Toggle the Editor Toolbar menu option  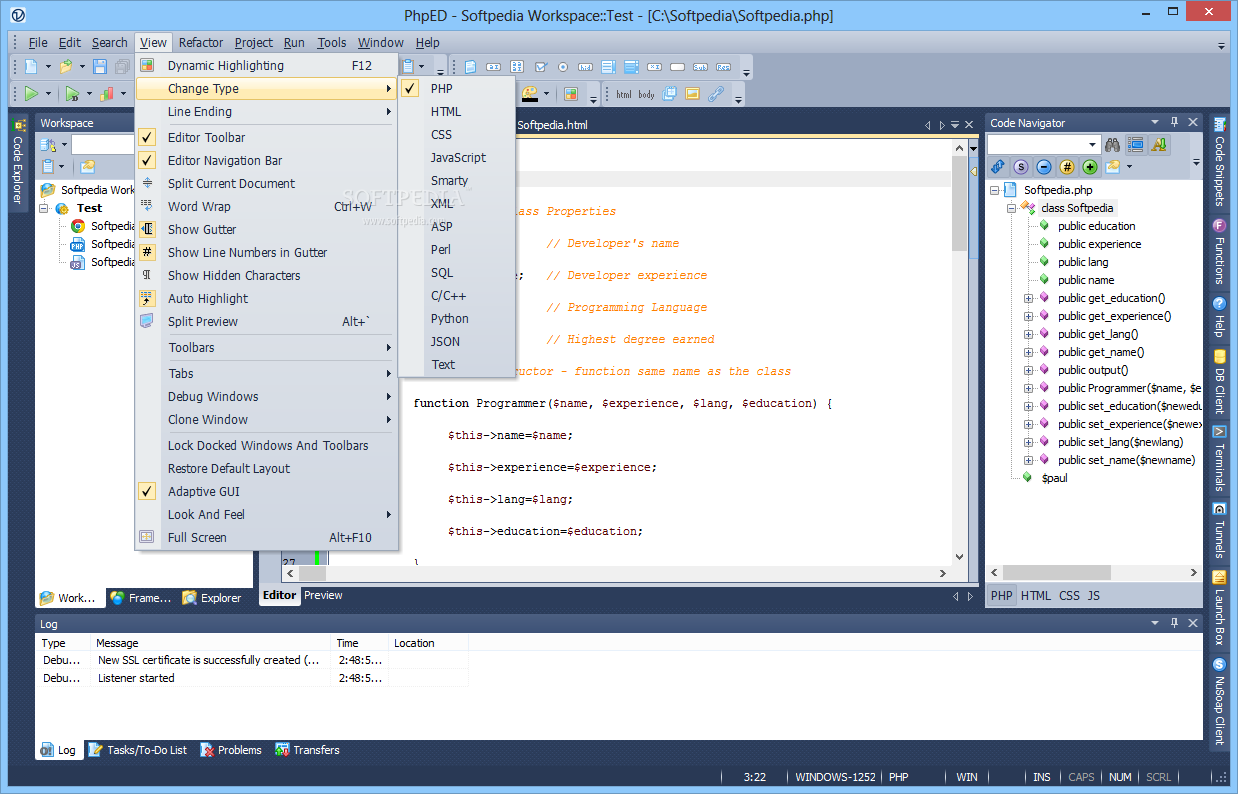tap(267, 138)
